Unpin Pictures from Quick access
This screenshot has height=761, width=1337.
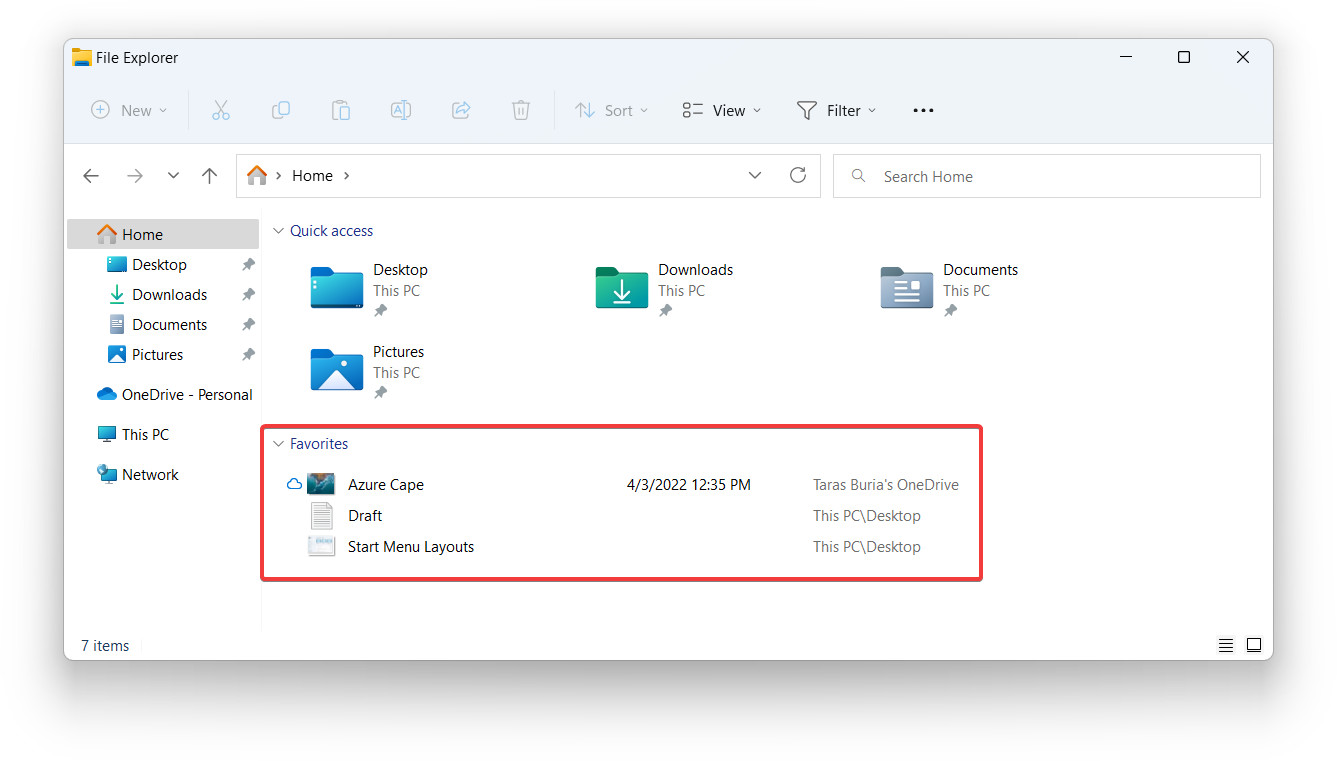coord(246,354)
